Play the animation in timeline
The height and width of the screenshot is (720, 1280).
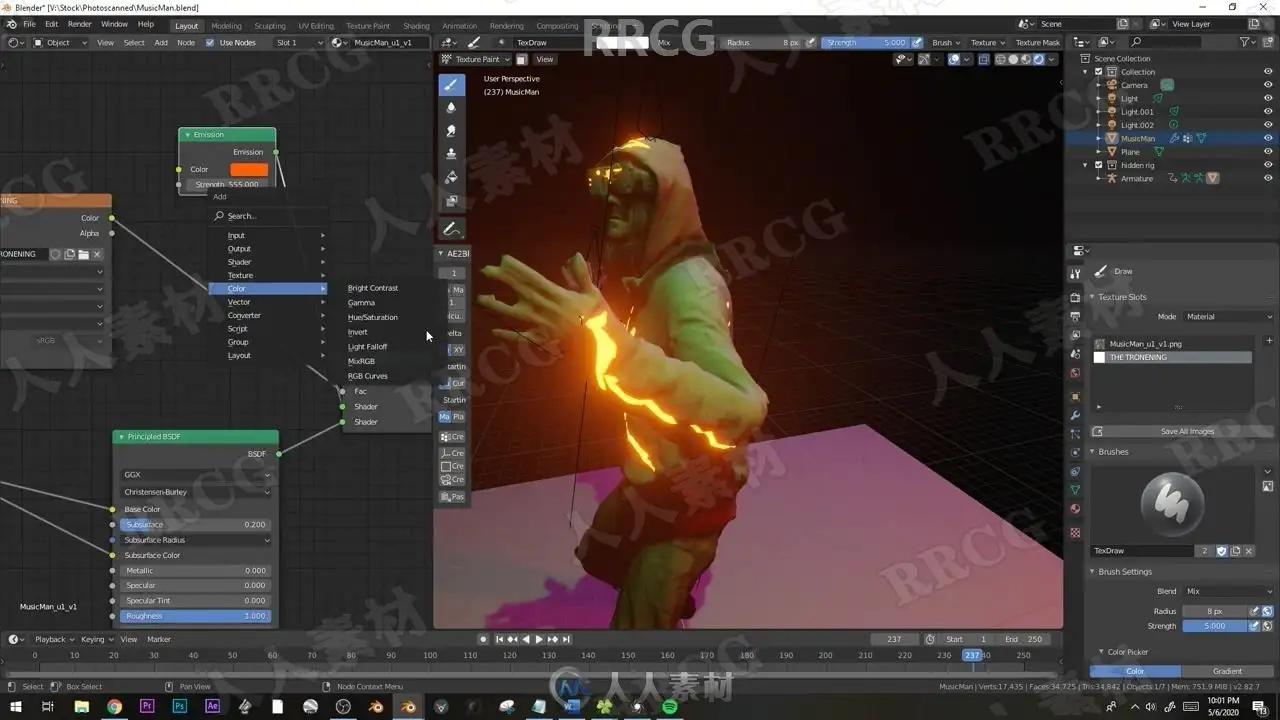pos(539,639)
